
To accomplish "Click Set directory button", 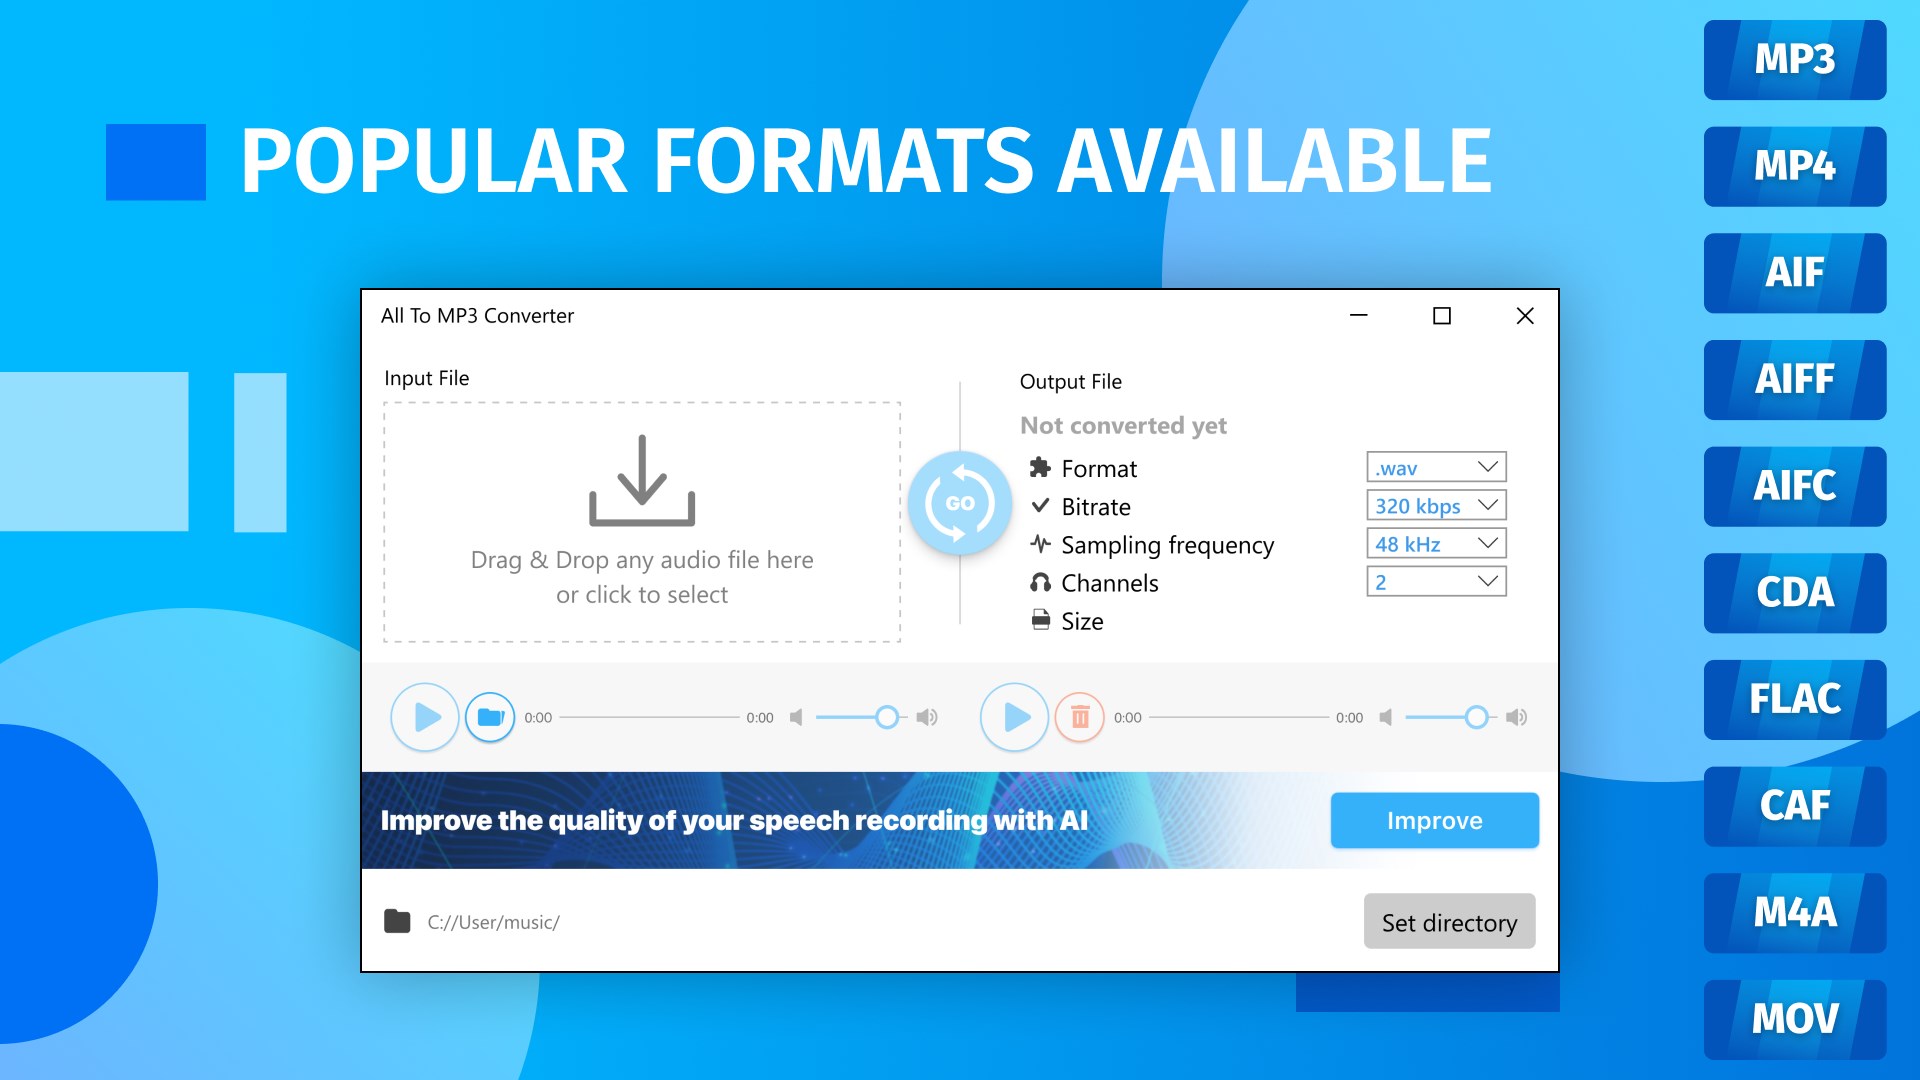I will coord(1449,922).
